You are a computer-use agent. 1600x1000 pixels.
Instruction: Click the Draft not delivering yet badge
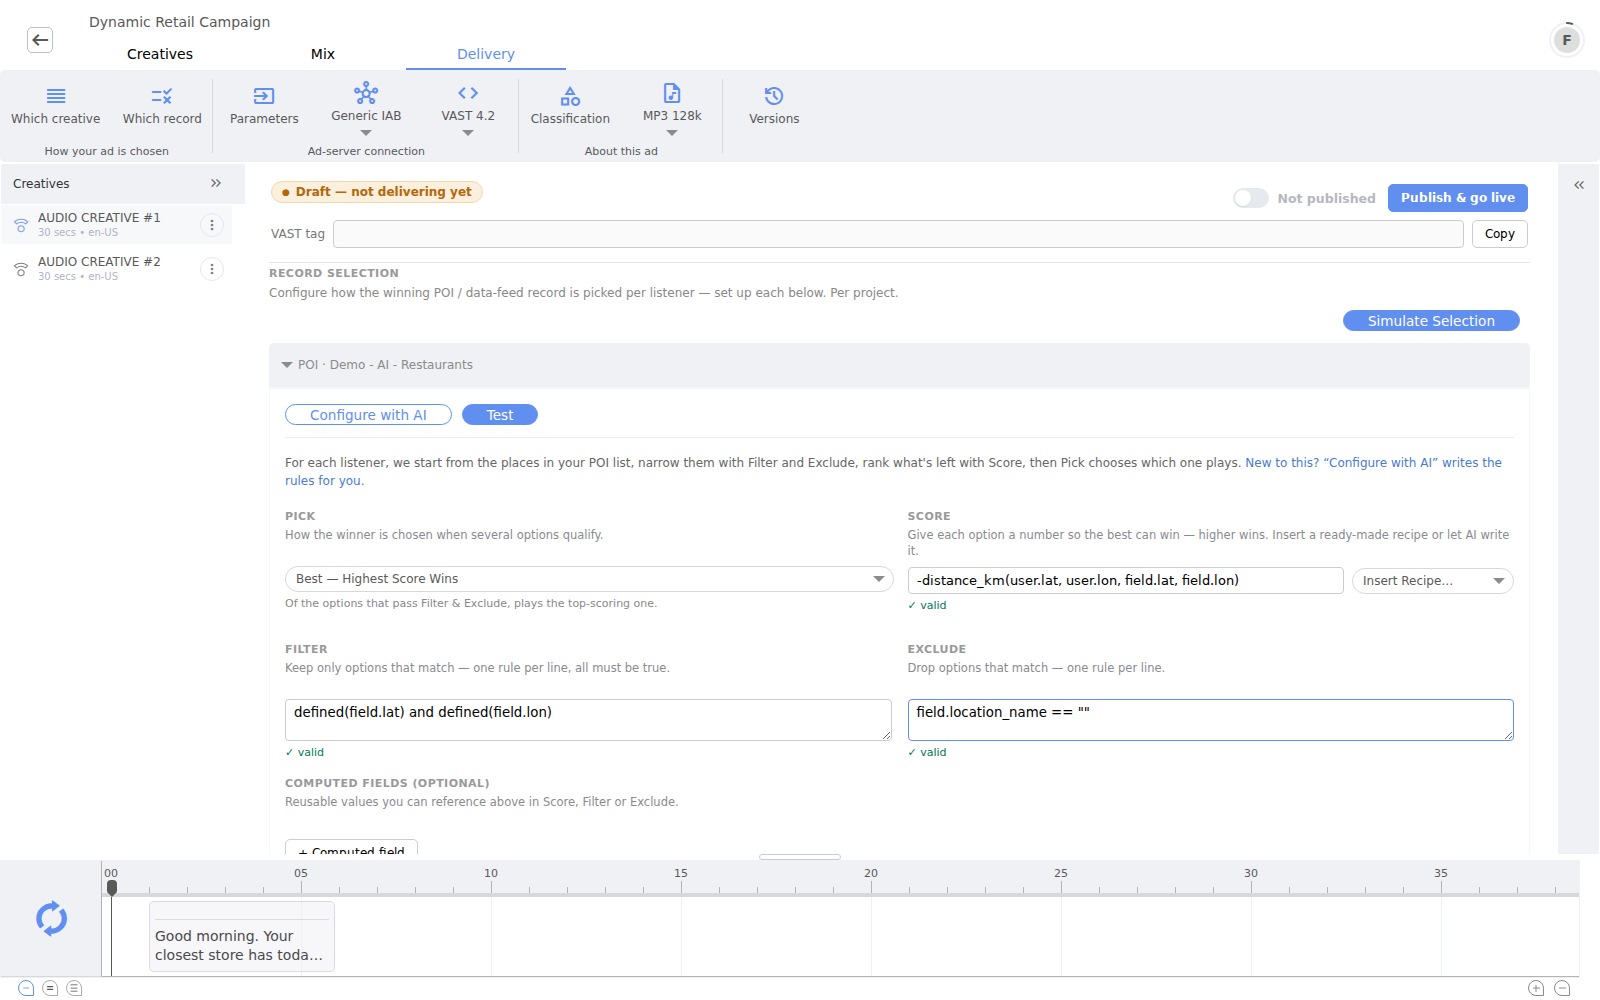(377, 192)
